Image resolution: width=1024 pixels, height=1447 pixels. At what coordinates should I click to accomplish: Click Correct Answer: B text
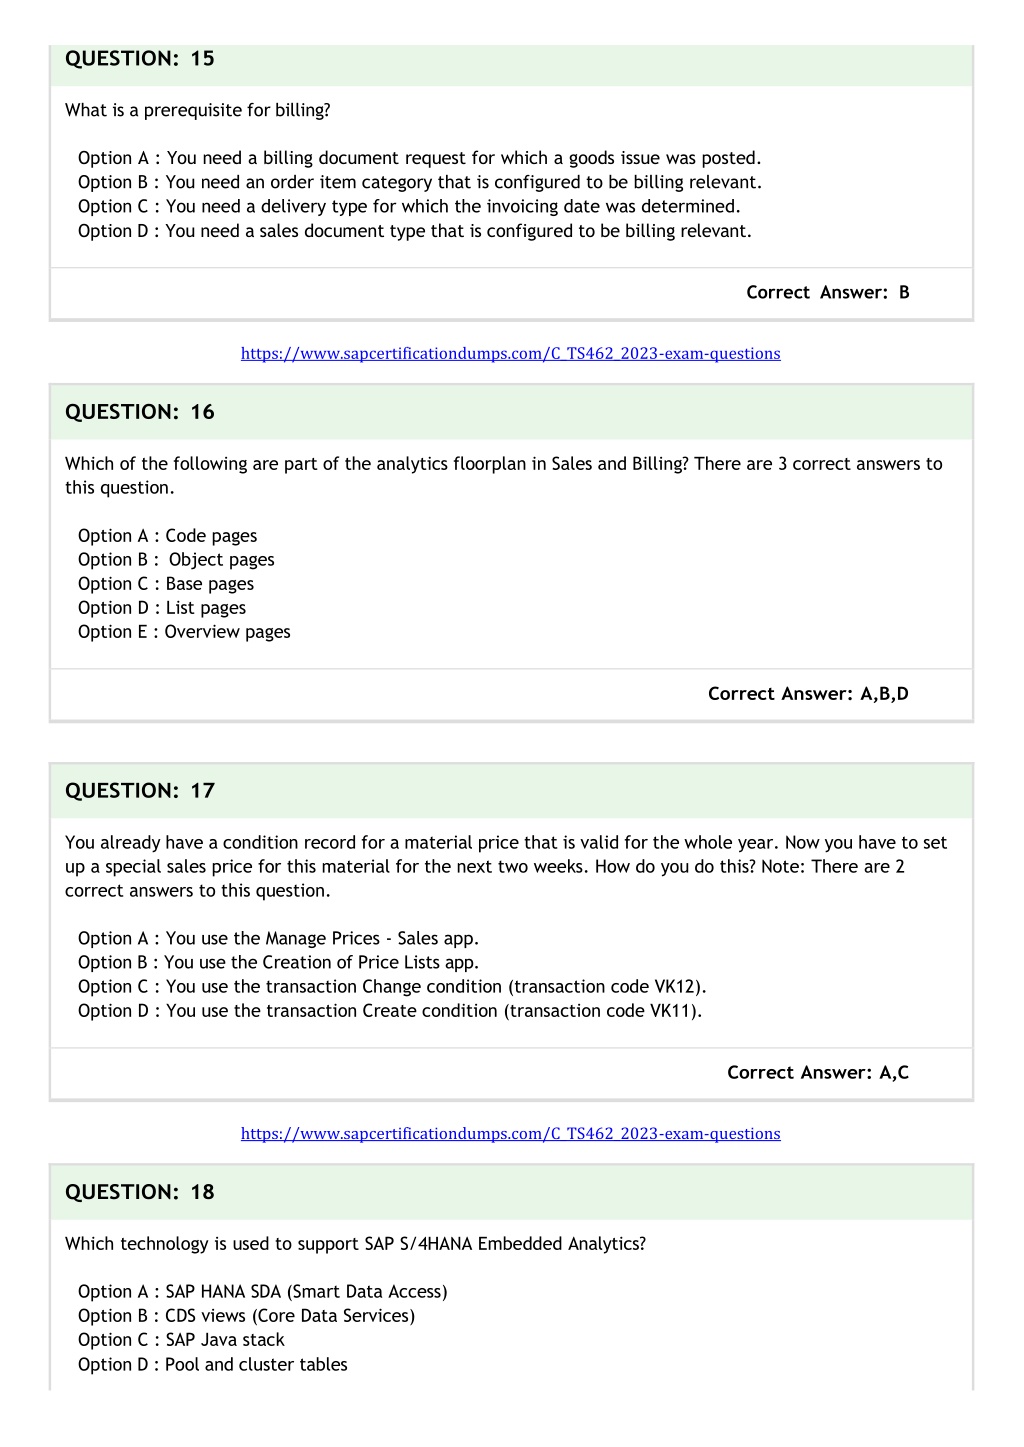[x=828, y=292]
